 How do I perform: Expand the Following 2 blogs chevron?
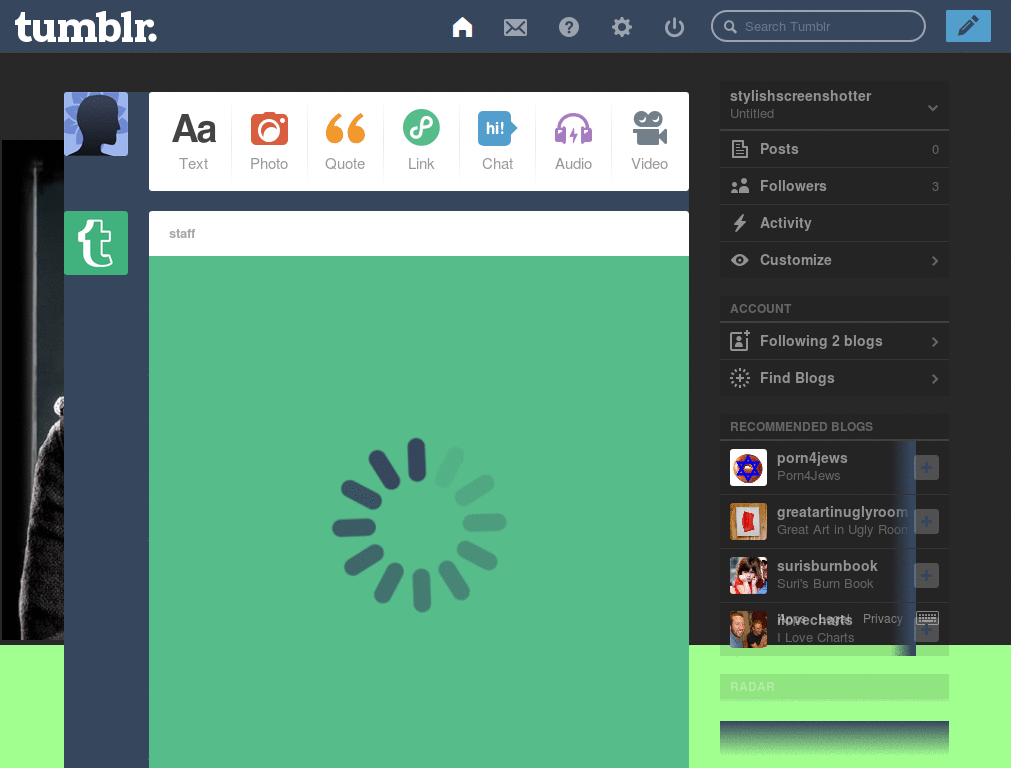(x=935, y=342)
